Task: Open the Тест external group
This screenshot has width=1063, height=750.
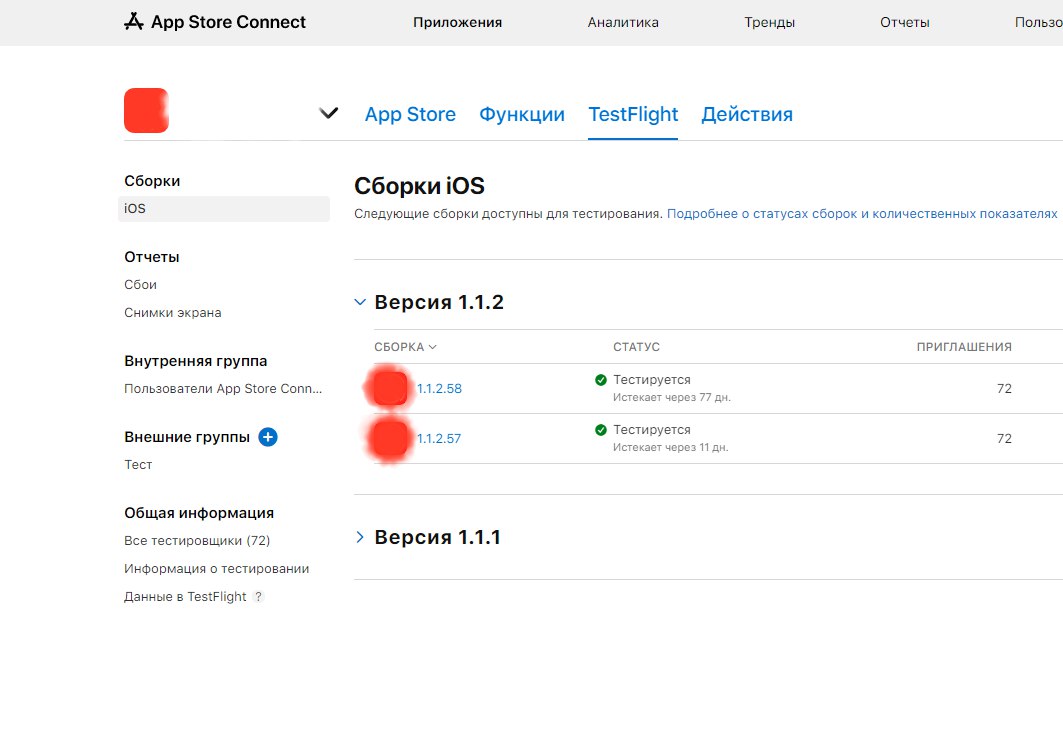Action: (x=138, y=465)
